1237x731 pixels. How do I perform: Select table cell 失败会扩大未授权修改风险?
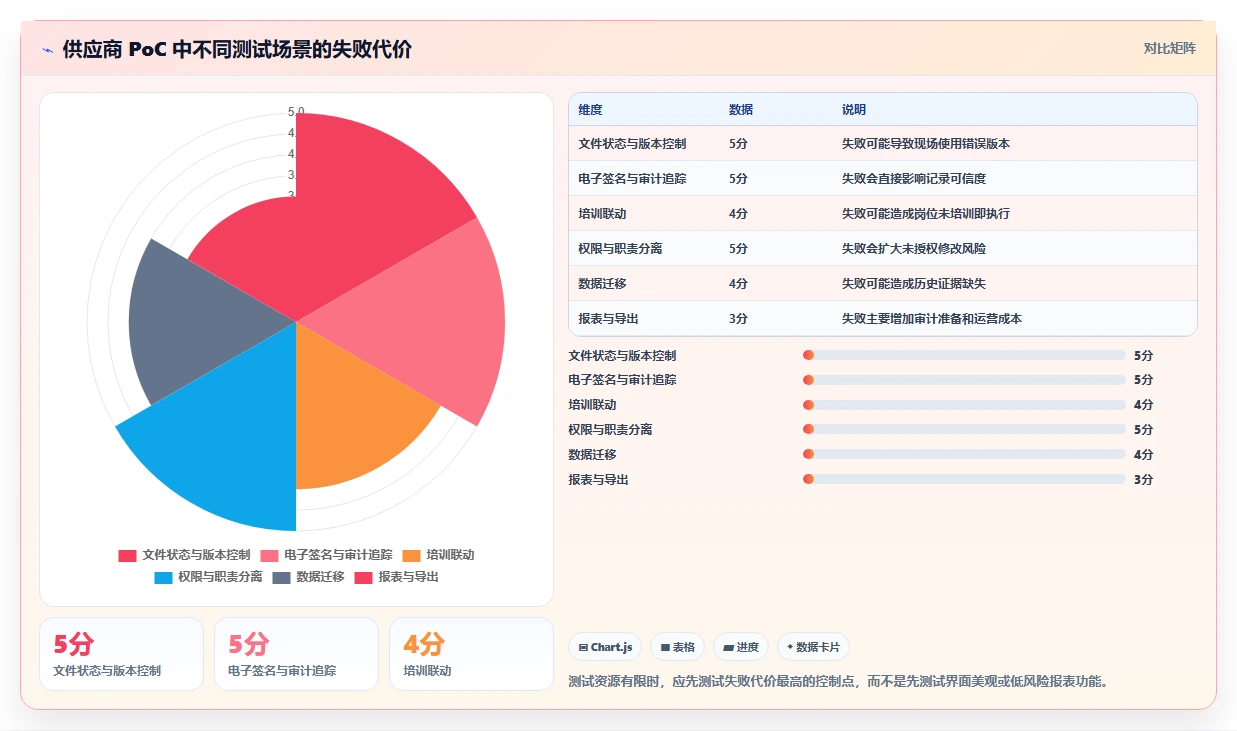(914, 249)
